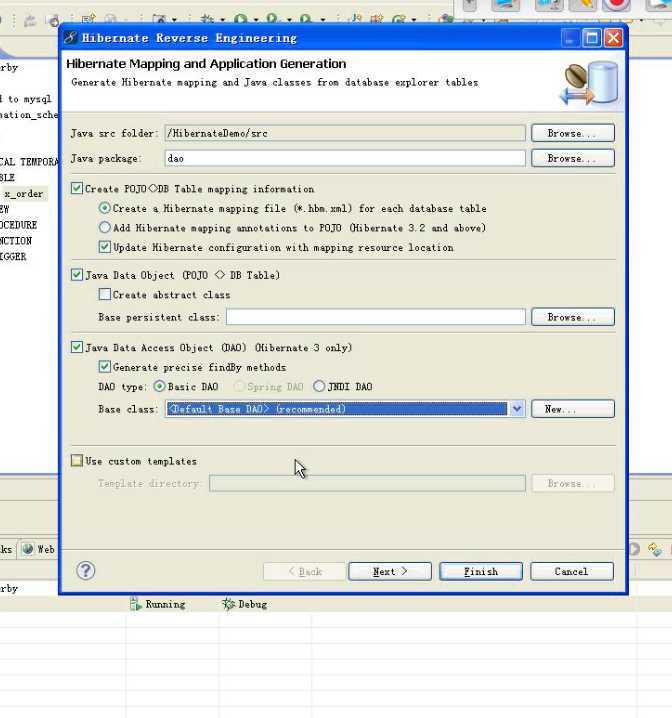
Task: Cancel the reverse engineering wizard
Action: click(x=572, y=571)
